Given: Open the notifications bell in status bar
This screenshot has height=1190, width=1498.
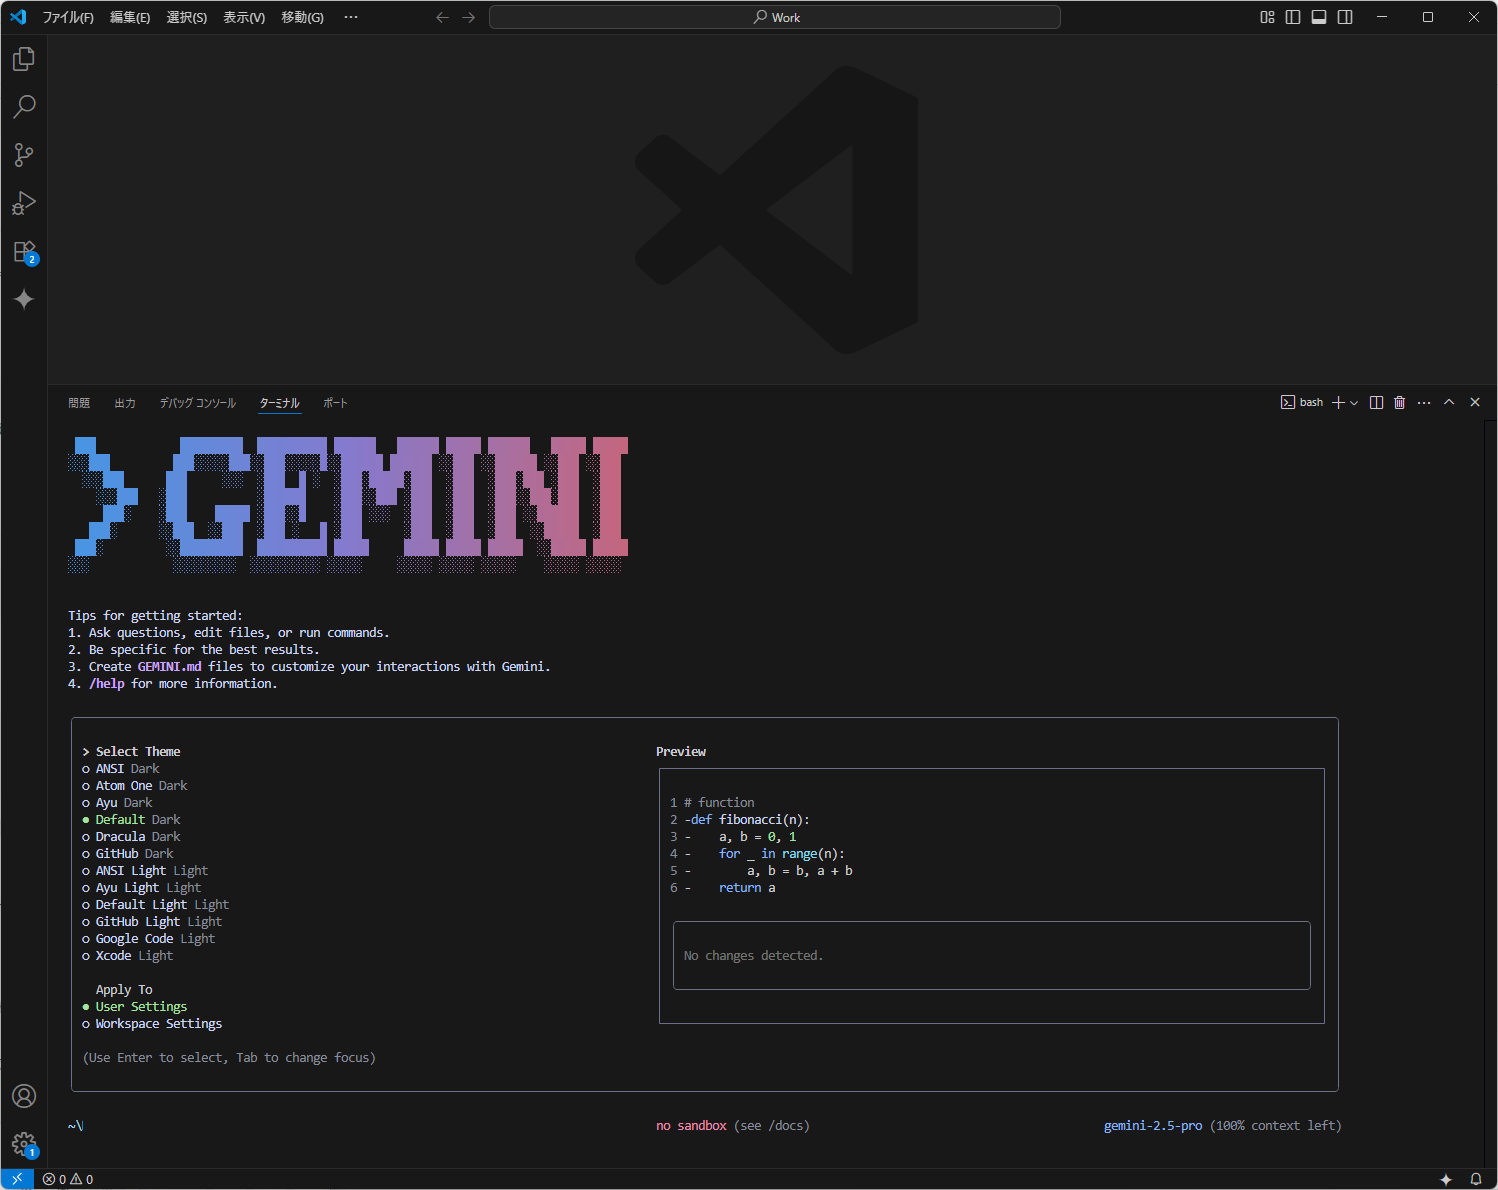Looking at the screenshot, I should (1475, 1179).
